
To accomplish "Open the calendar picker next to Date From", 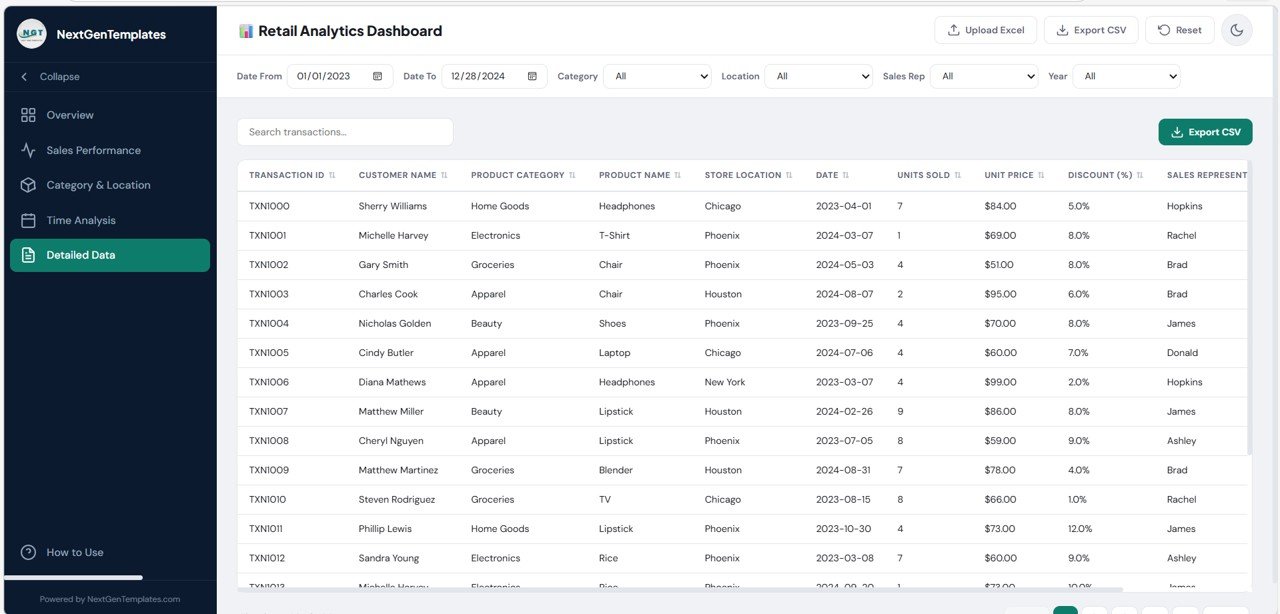I will pos(376,75).
